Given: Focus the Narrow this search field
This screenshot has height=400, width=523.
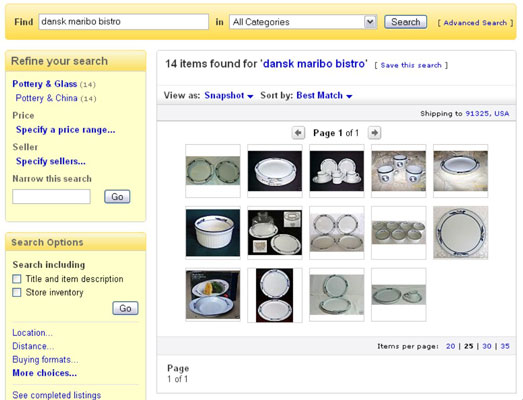Looking at the screenshot, I should tap(51, 196).
